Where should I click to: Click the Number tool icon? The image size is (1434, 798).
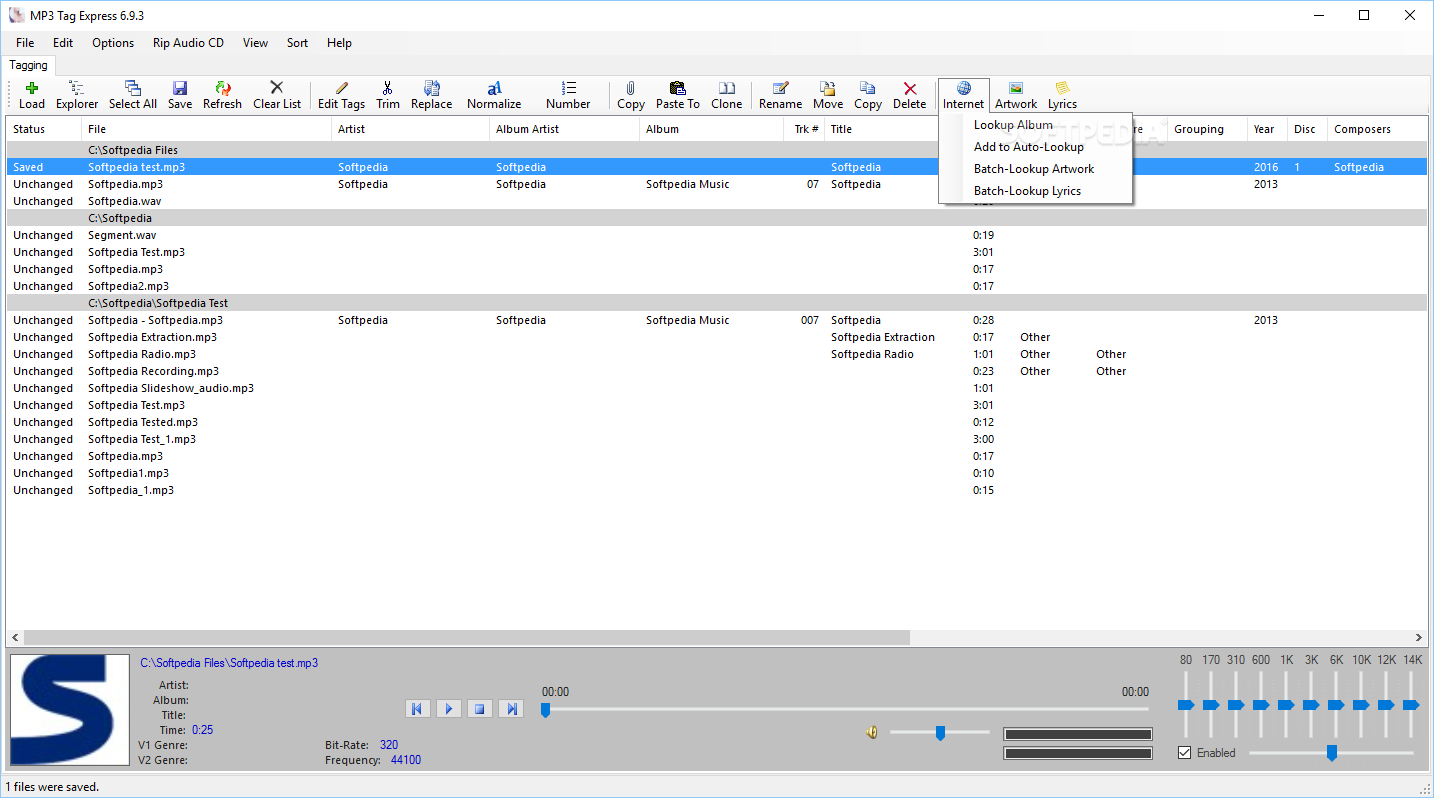click(x=568, y=95)
